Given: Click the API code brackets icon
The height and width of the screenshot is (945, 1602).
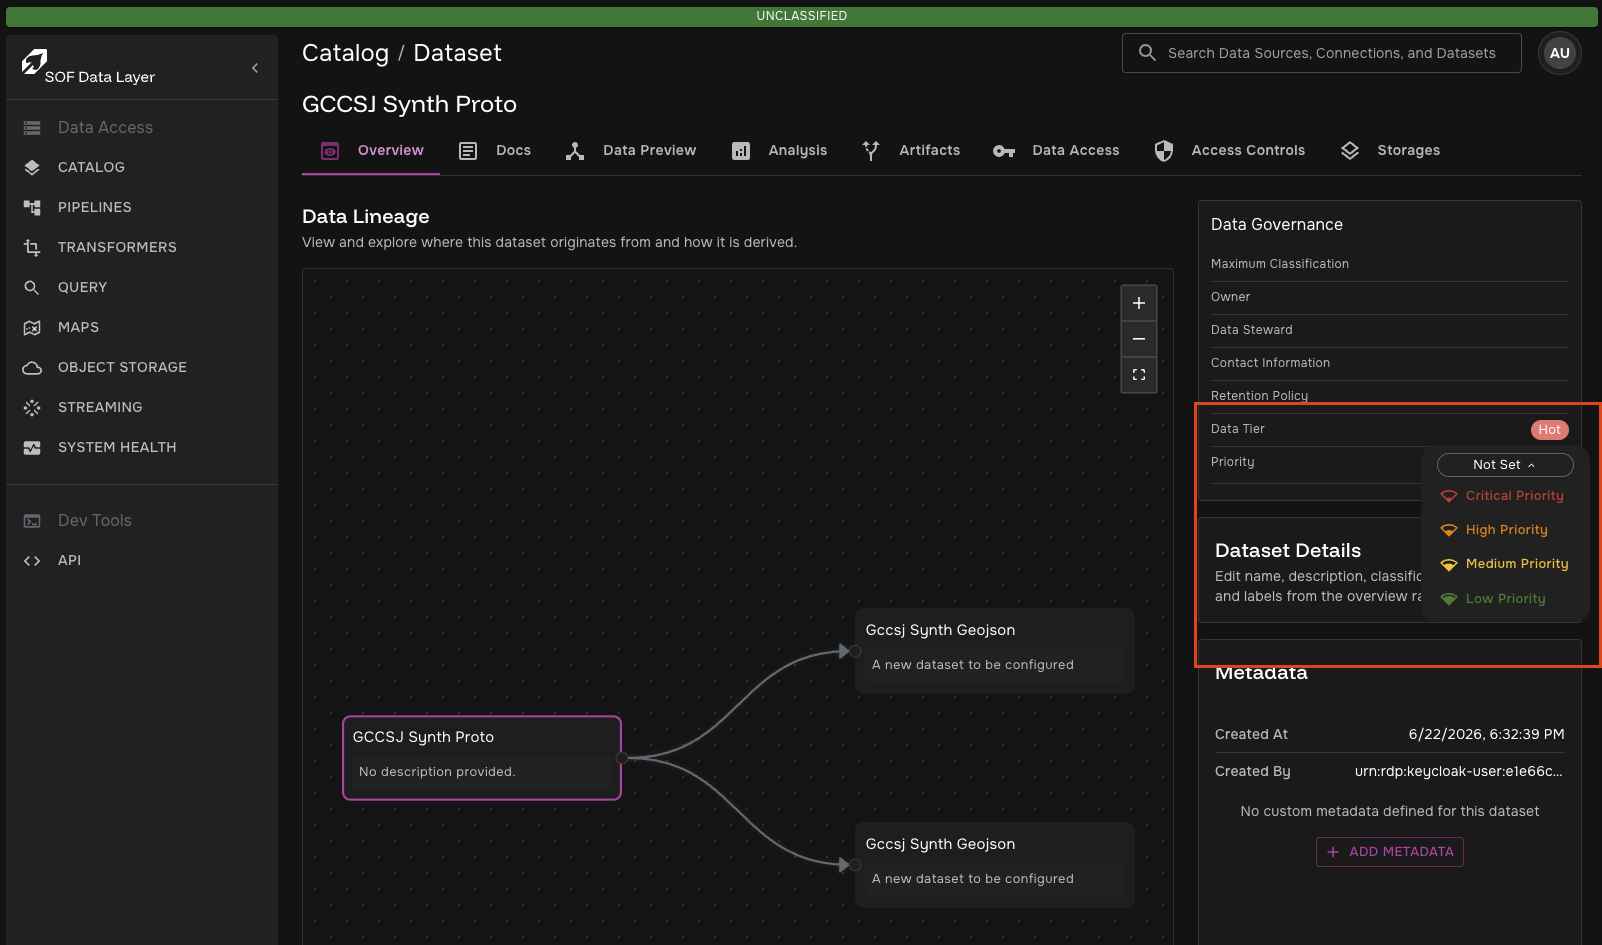Looking at the screenshot, I should 32,561.
